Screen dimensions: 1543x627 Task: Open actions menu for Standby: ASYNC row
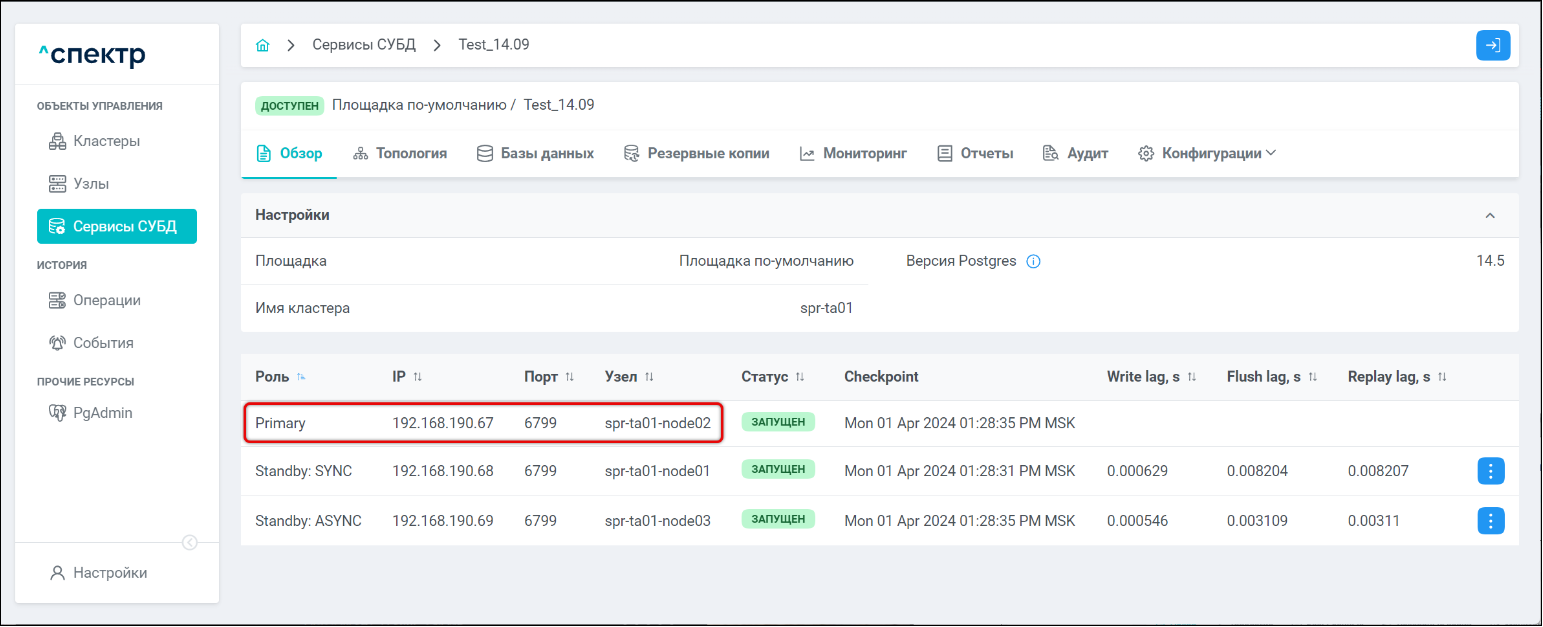(1490, 521)
